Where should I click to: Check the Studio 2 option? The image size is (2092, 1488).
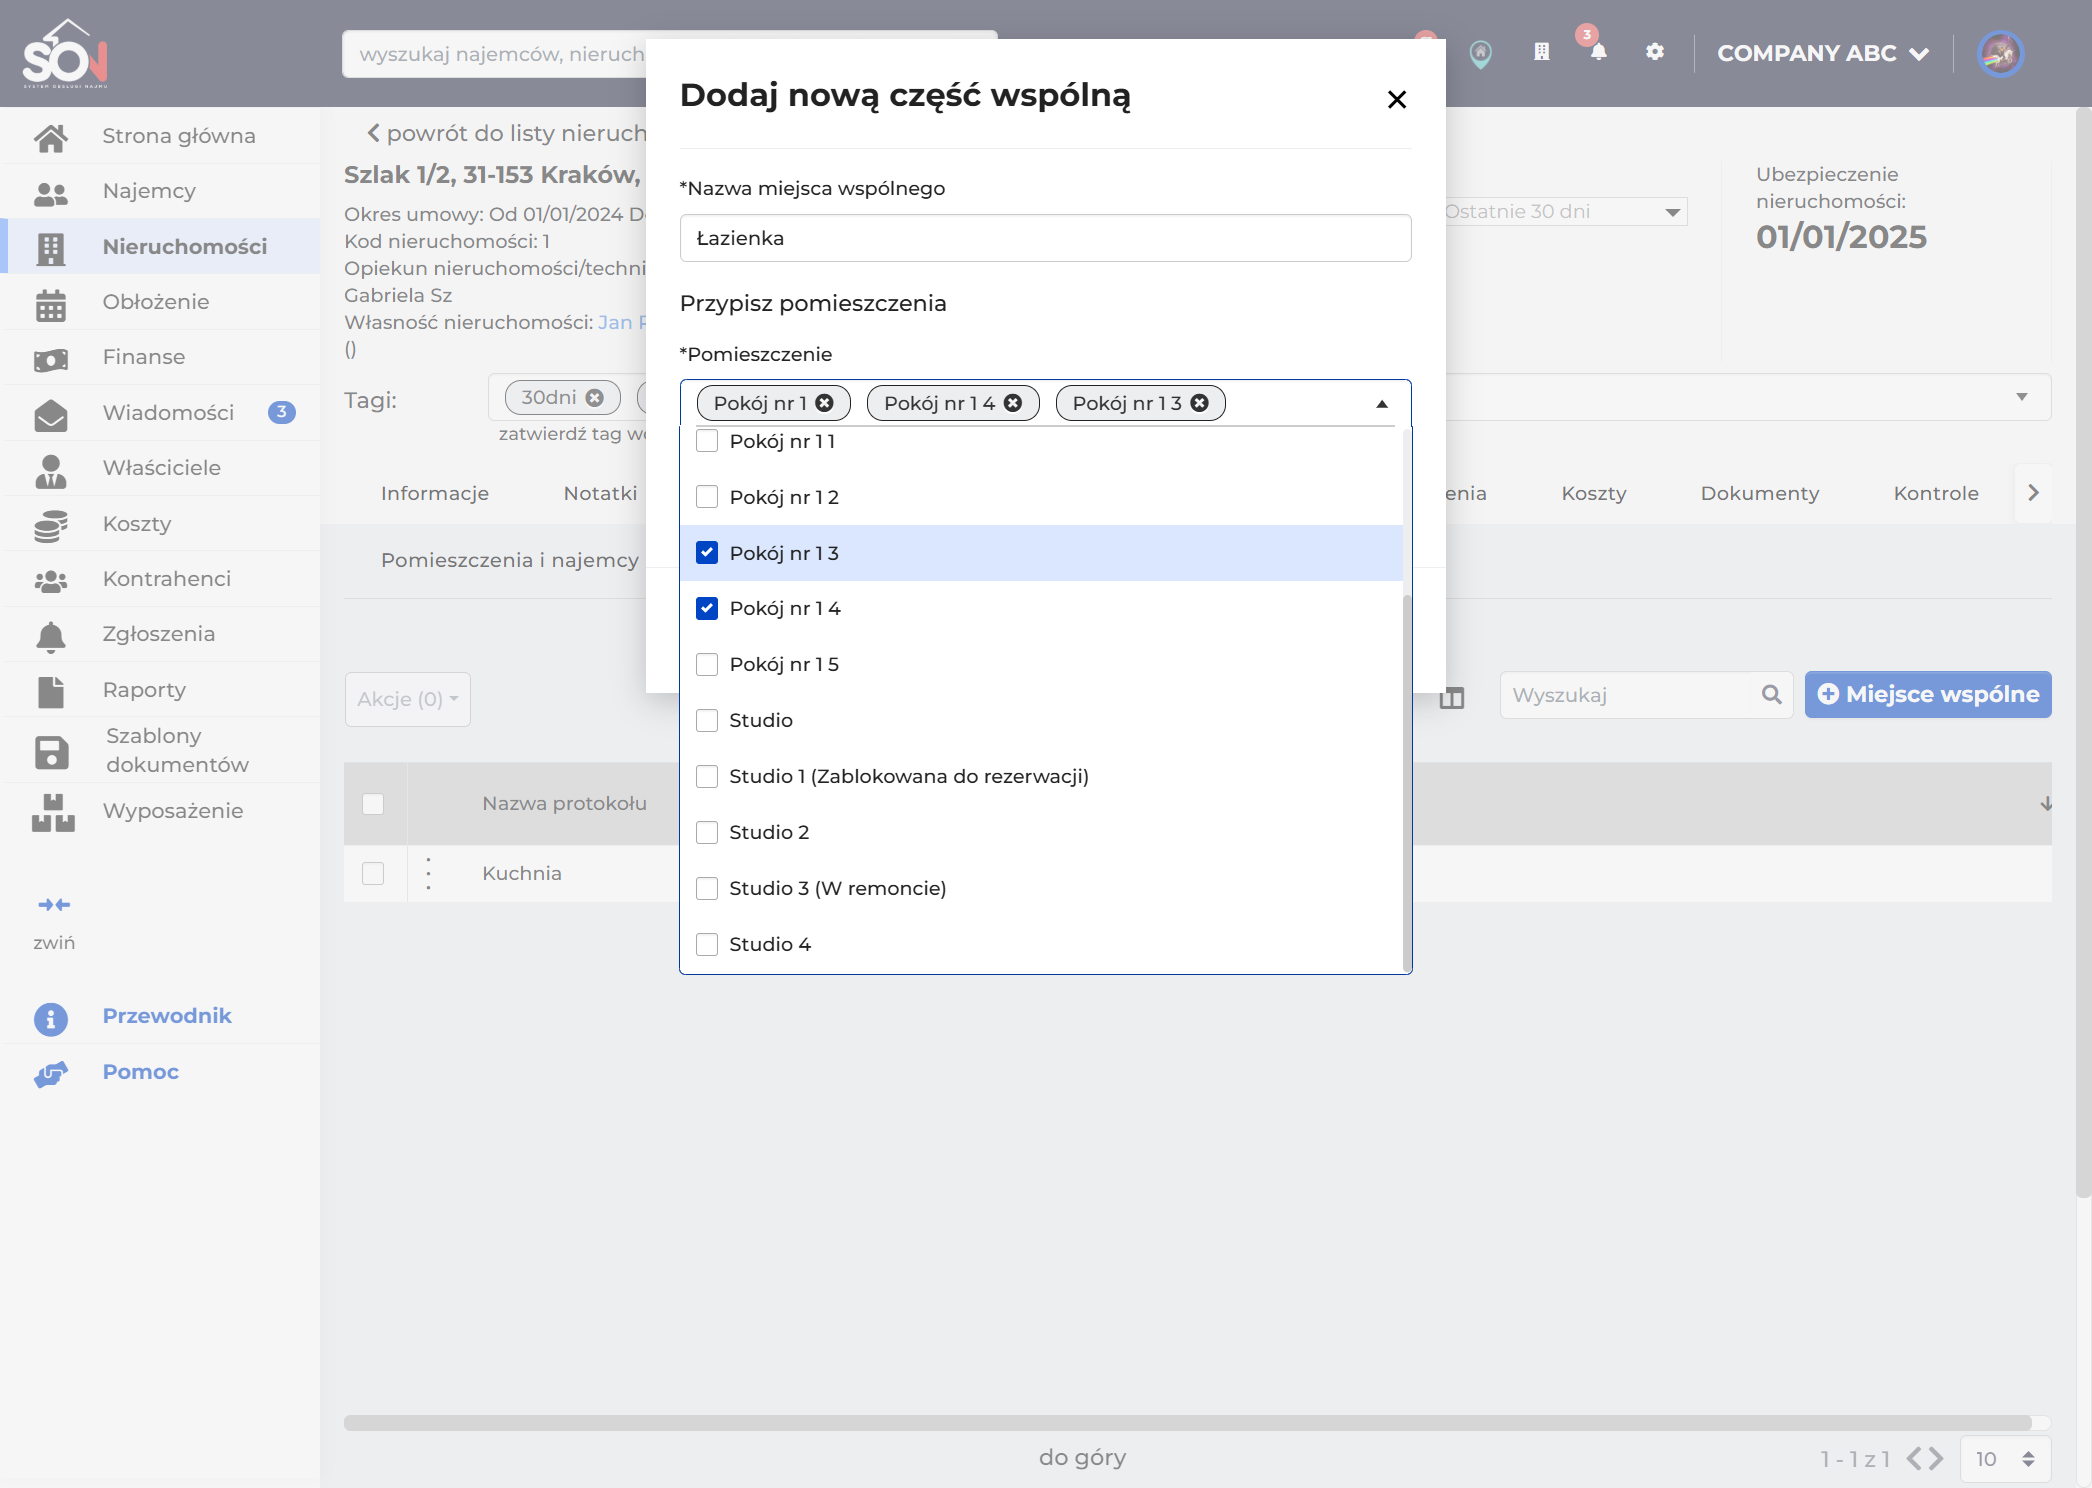point(707,832)
